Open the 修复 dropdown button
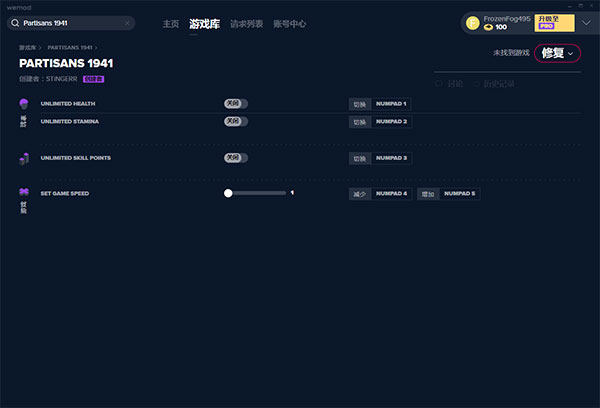 (557, 53)
